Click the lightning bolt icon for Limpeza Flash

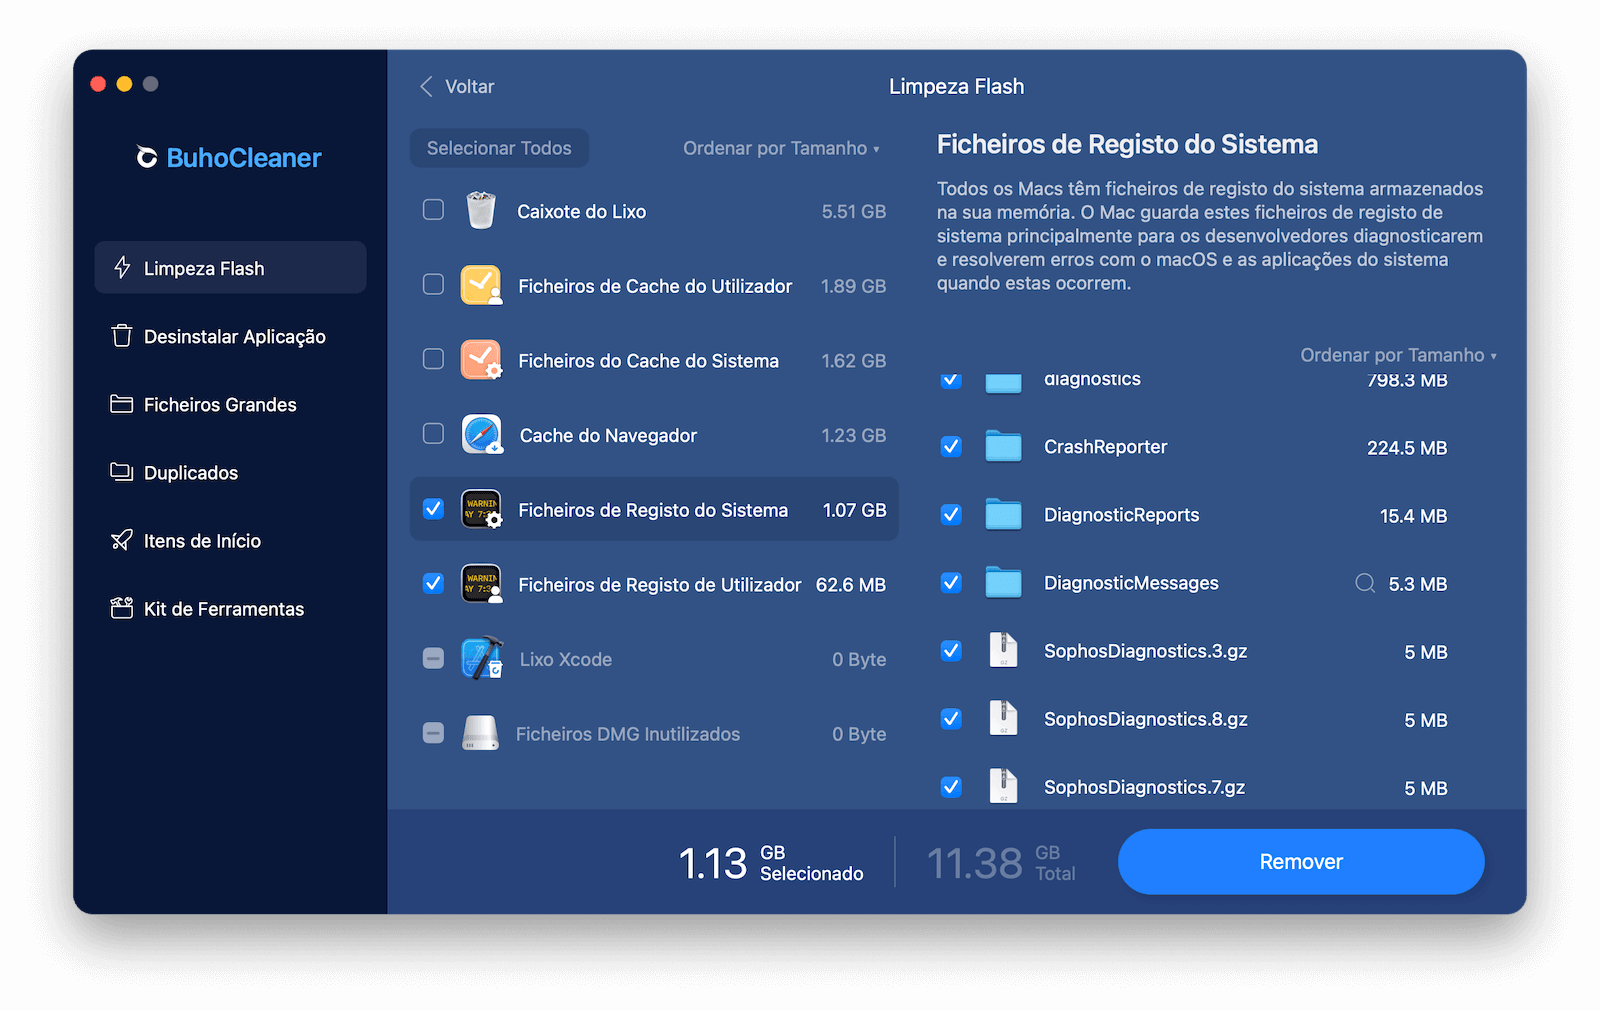122,268
